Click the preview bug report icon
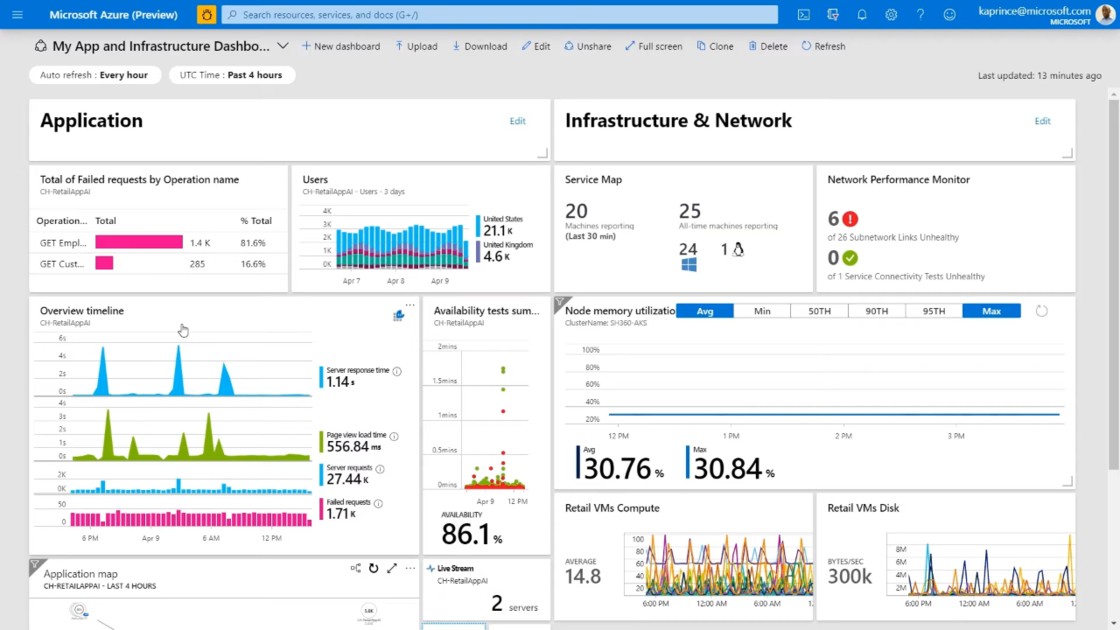This screenshot has width=1120, height=630. coord(206,14)
